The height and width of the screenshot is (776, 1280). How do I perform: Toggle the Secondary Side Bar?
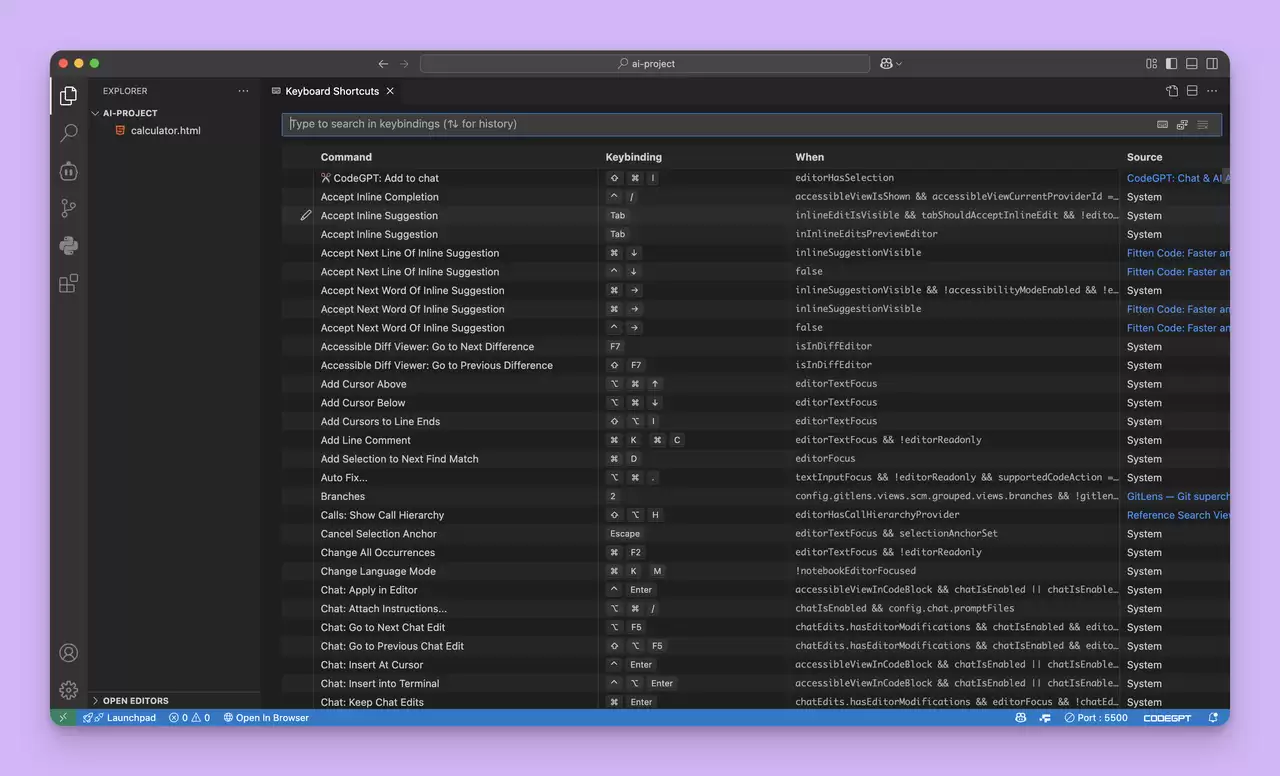coord(1212,63)
